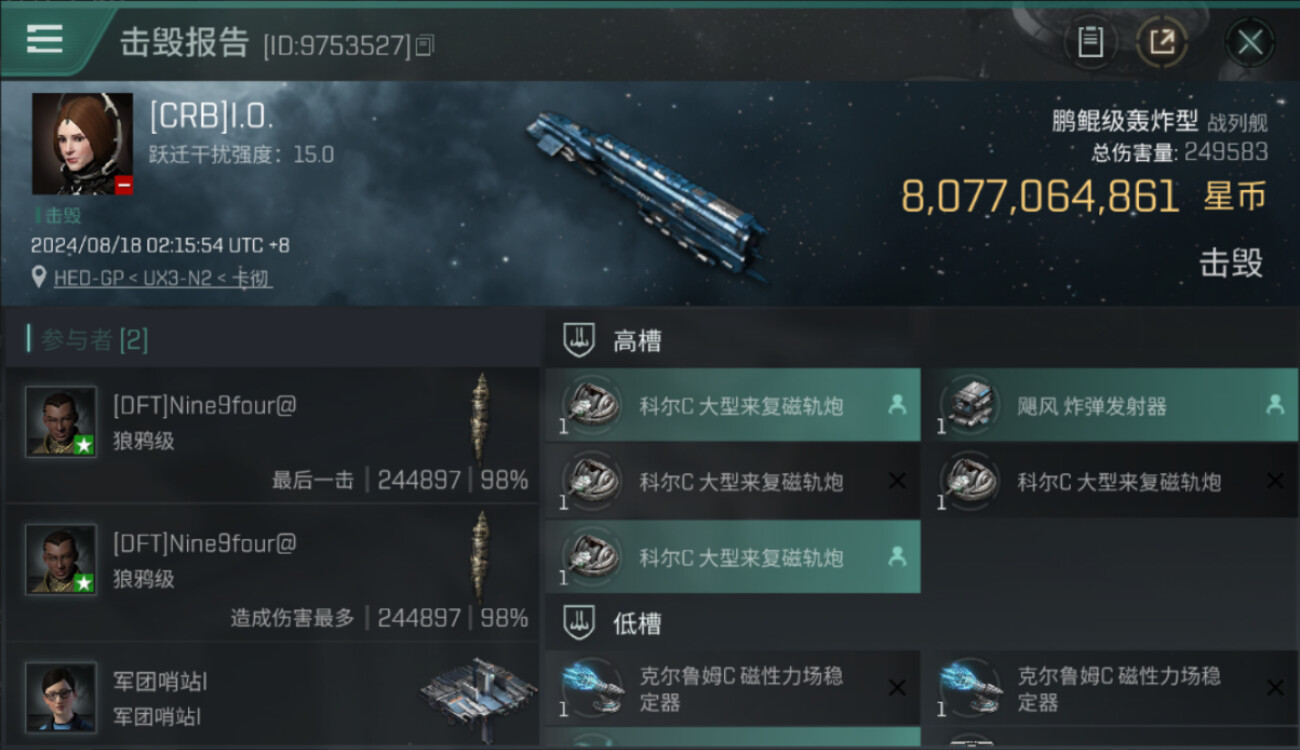The image size is (1300, 750).
Task: Click the 狼鸦级 ship icon for last hit
Action: pyautogui.click(x=481, y=417)
